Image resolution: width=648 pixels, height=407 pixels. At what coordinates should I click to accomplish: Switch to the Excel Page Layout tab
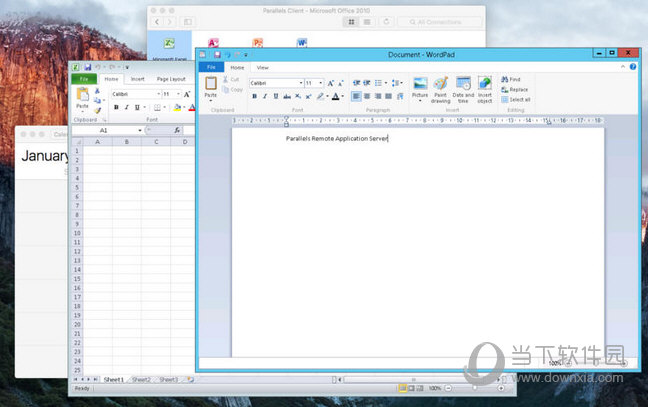[171, 79]
